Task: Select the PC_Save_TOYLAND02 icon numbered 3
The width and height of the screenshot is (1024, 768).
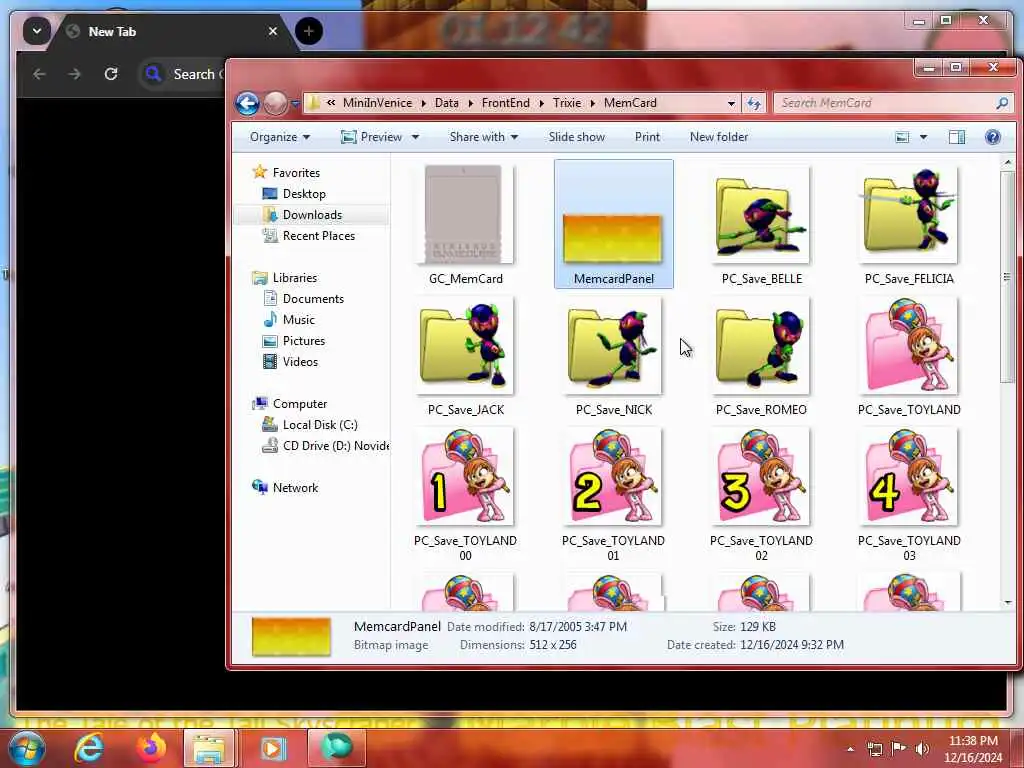Action: point(761,476)
